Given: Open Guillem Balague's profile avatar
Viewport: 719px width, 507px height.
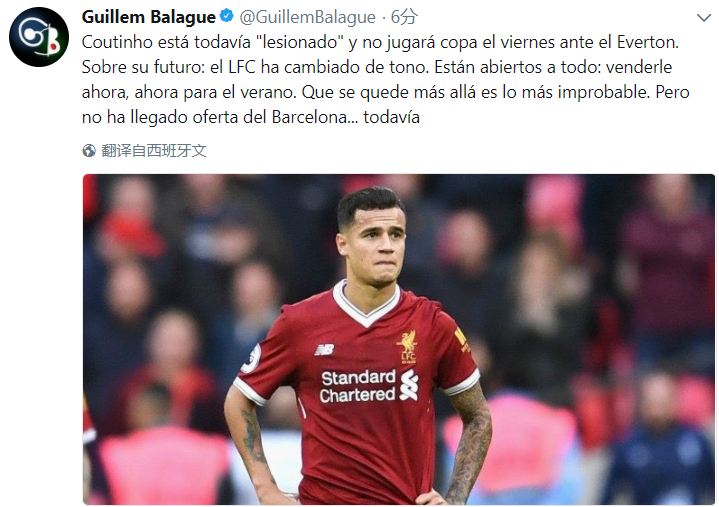Looking at the screenshot, I should pyautogui.click(x=39, y=37).
